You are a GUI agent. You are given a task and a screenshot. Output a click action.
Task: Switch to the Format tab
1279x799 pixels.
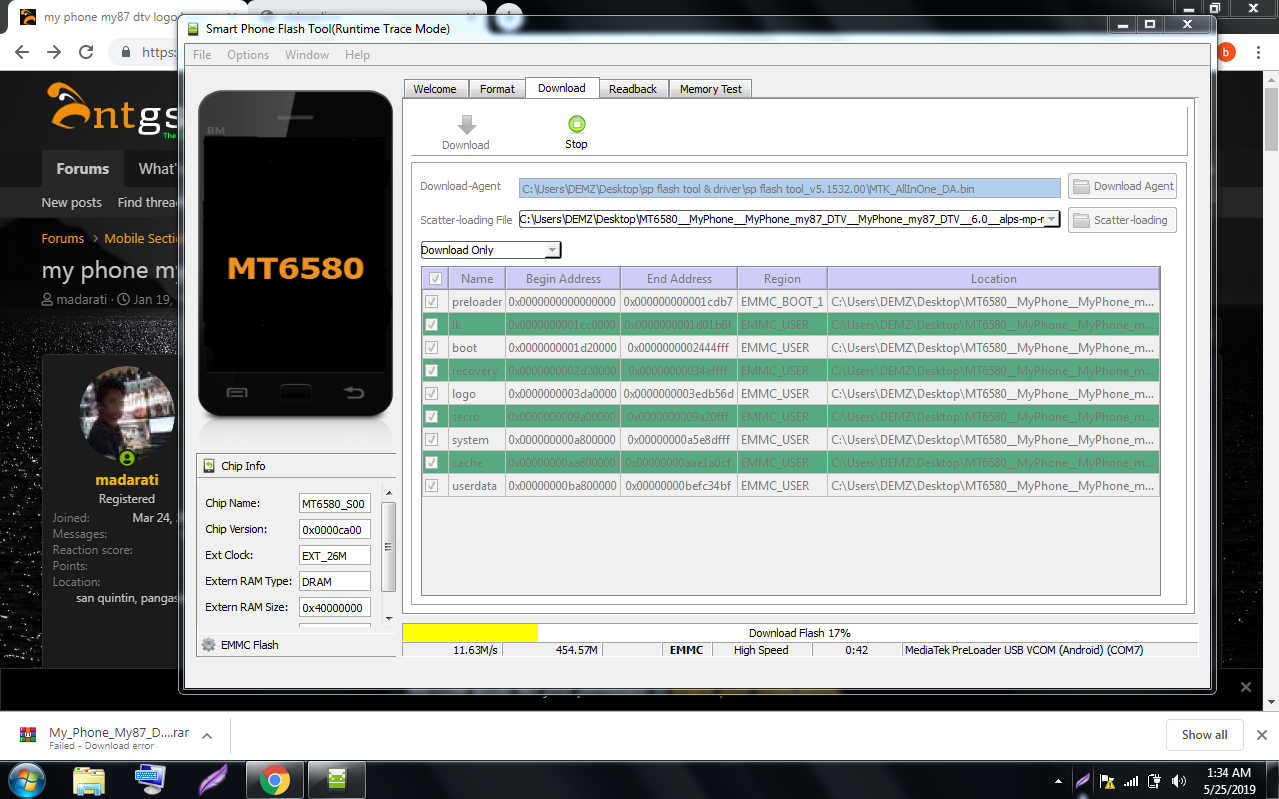coord(497,89)
